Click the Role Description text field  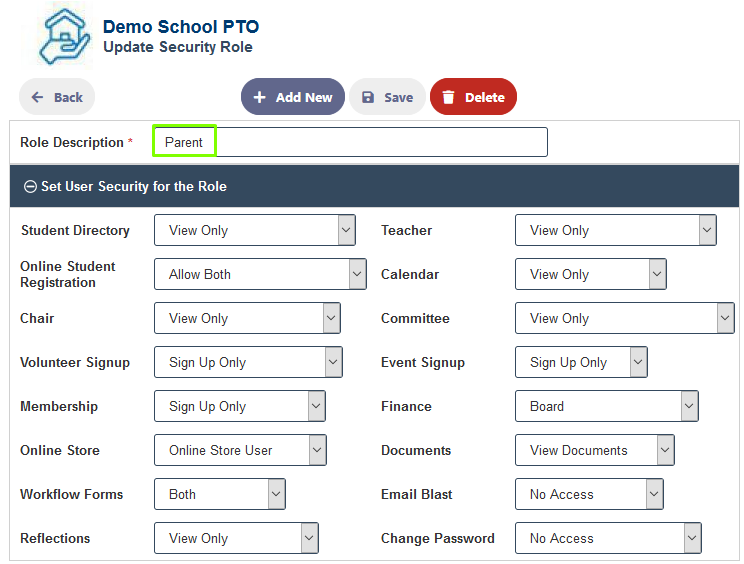pyautogui.click(x=350, y=142)
